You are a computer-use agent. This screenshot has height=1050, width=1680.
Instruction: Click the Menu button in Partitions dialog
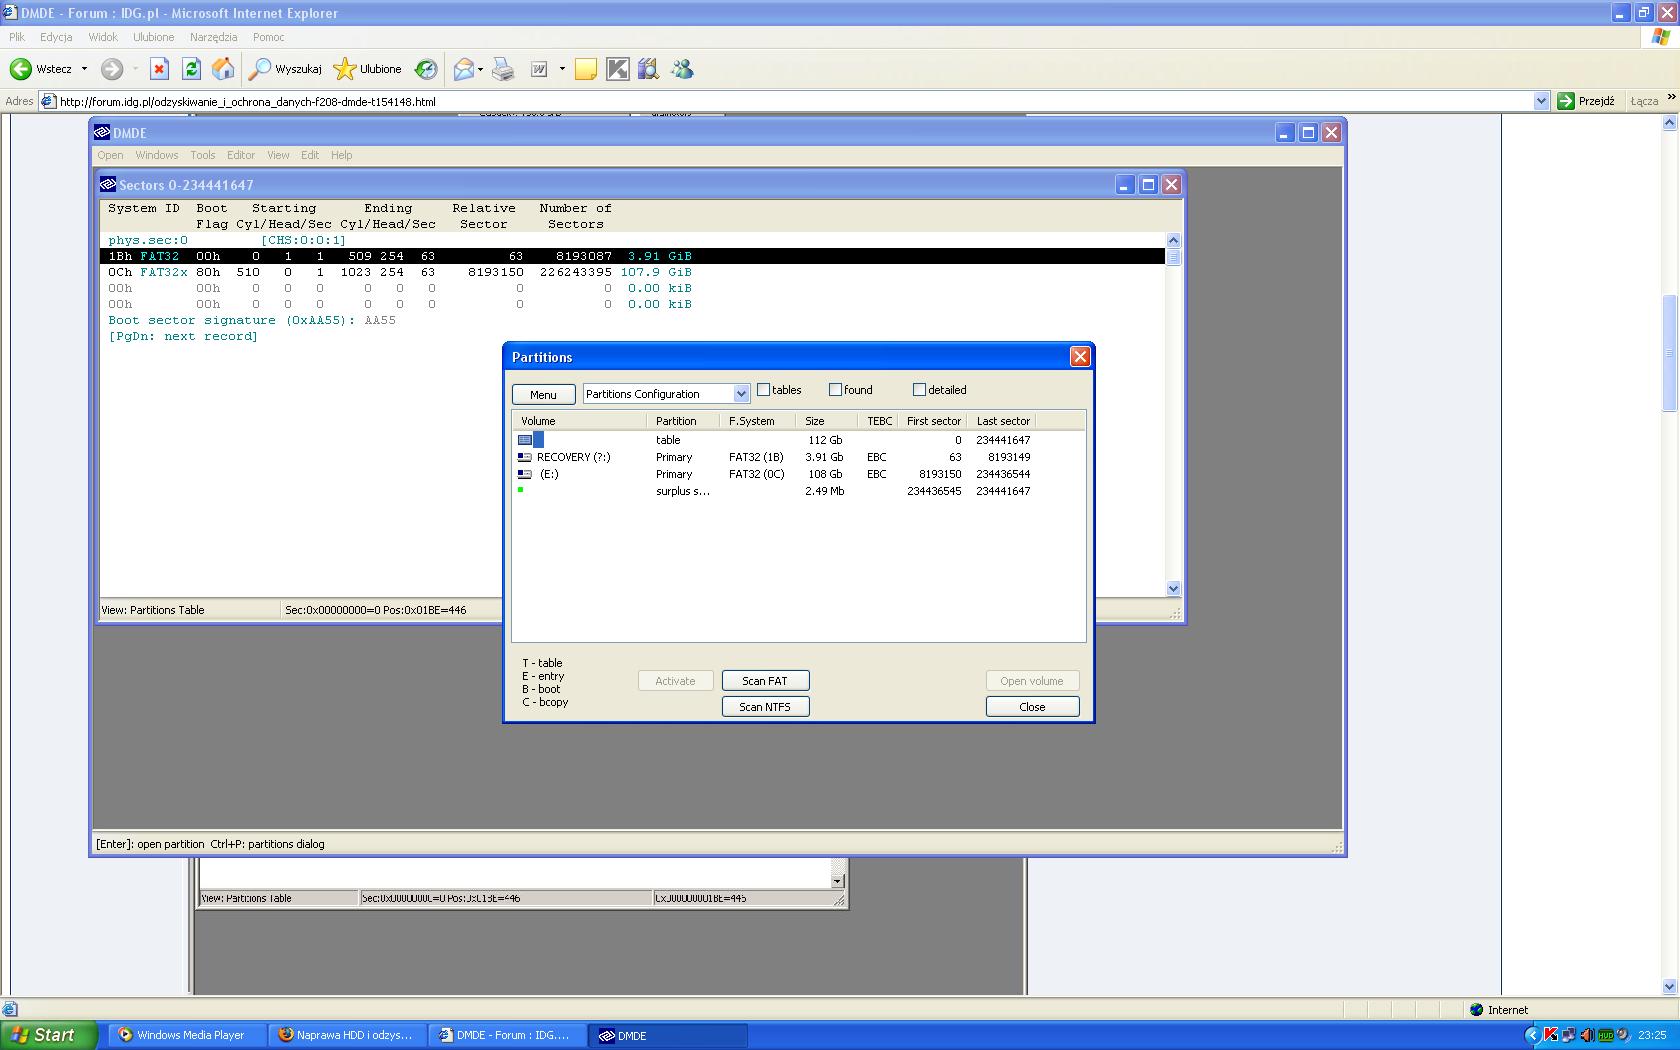[x=543, y=395]
